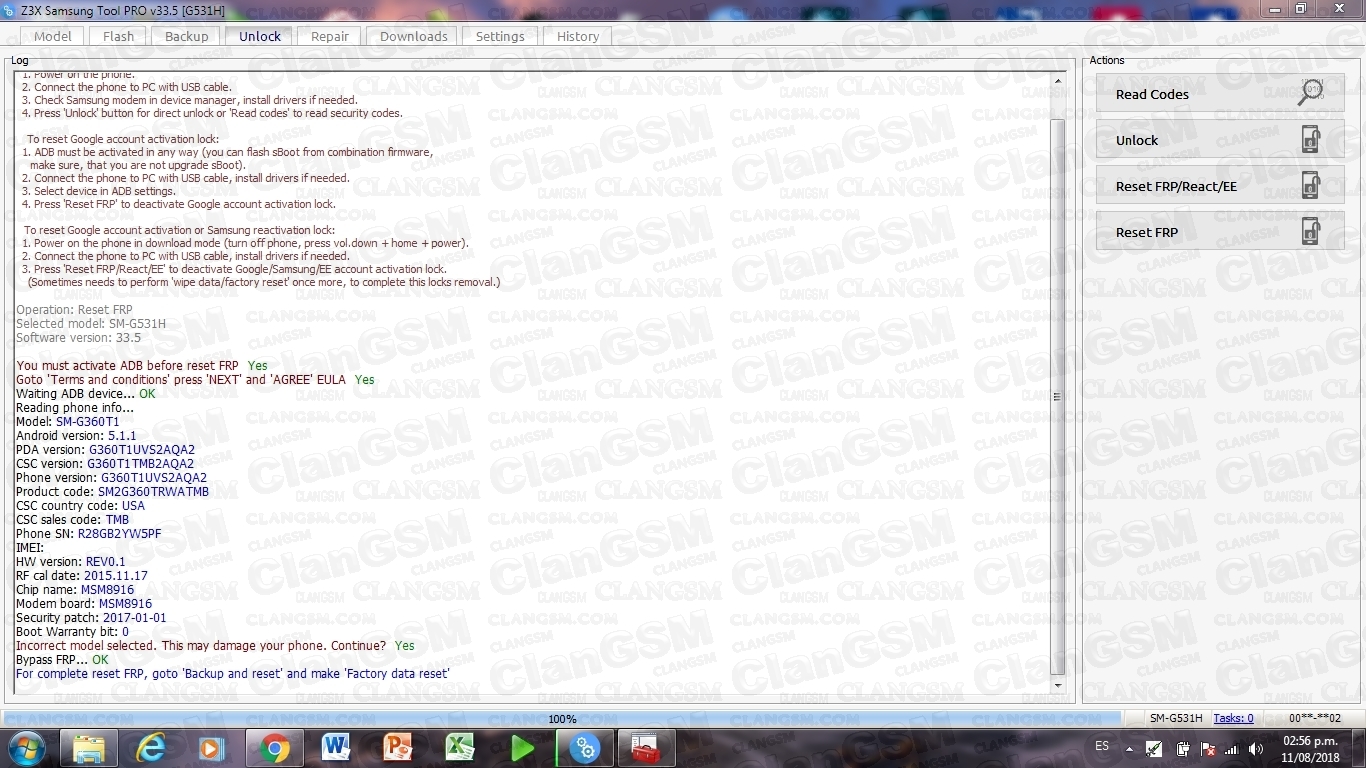Open Excel from the taskbar

point(460,748)
